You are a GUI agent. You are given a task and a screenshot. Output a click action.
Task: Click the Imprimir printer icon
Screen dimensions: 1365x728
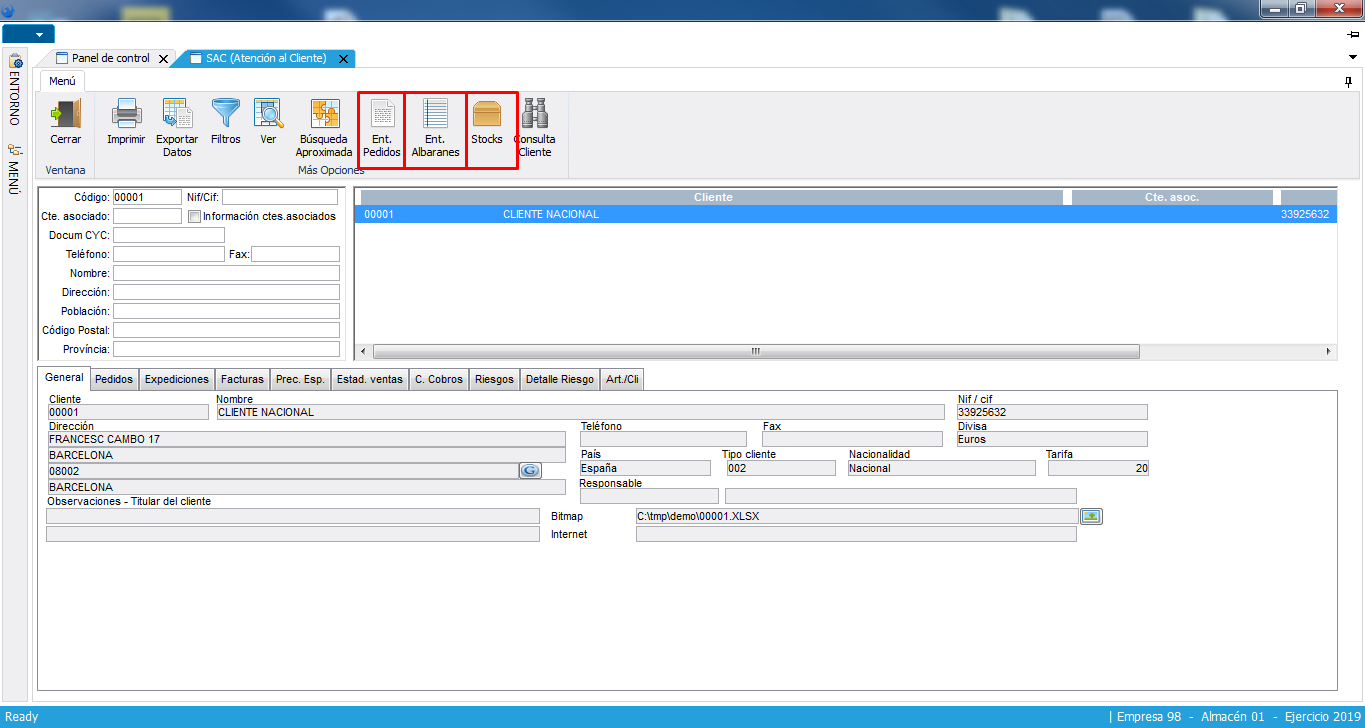pos(126,114)
